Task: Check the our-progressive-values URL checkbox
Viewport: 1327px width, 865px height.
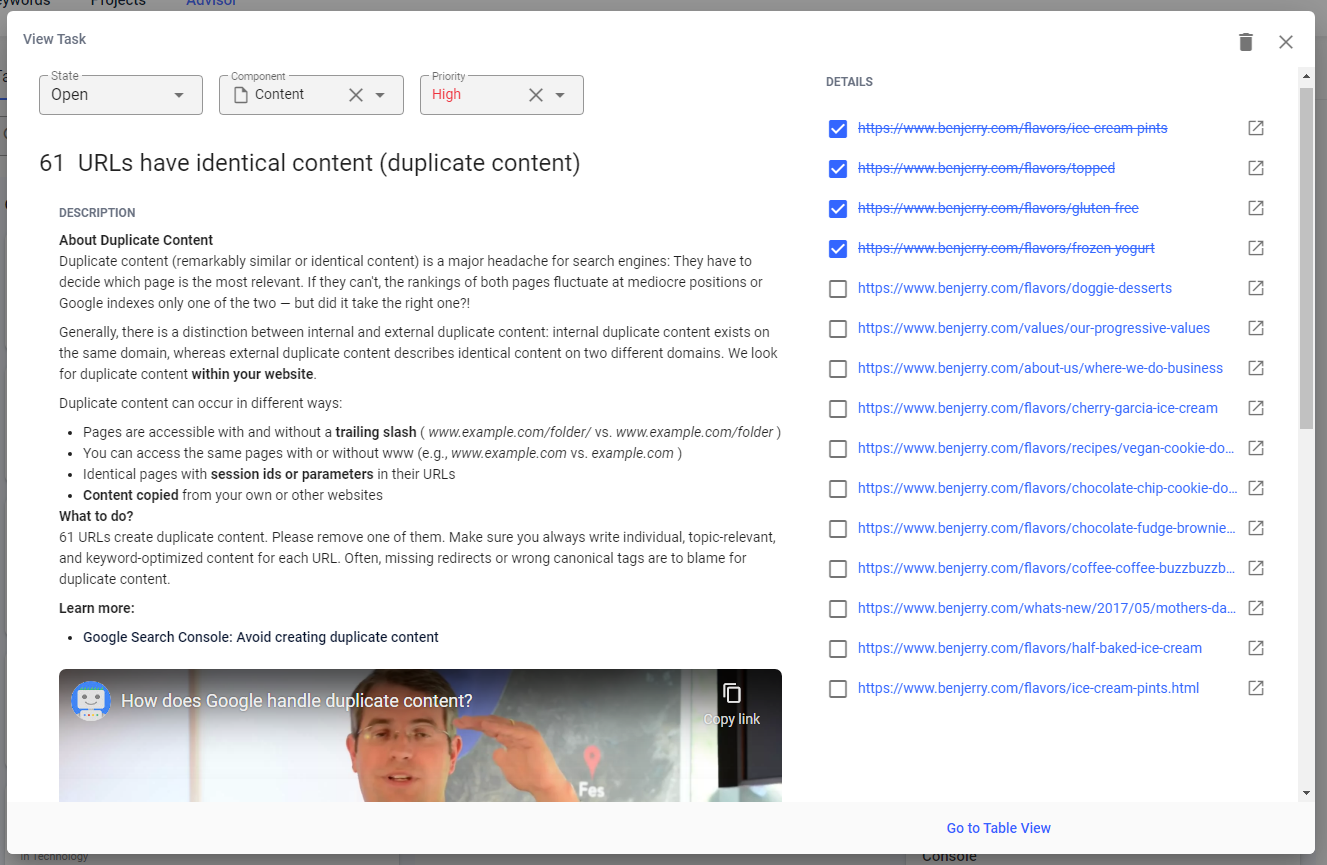Action: coord(838,329)
